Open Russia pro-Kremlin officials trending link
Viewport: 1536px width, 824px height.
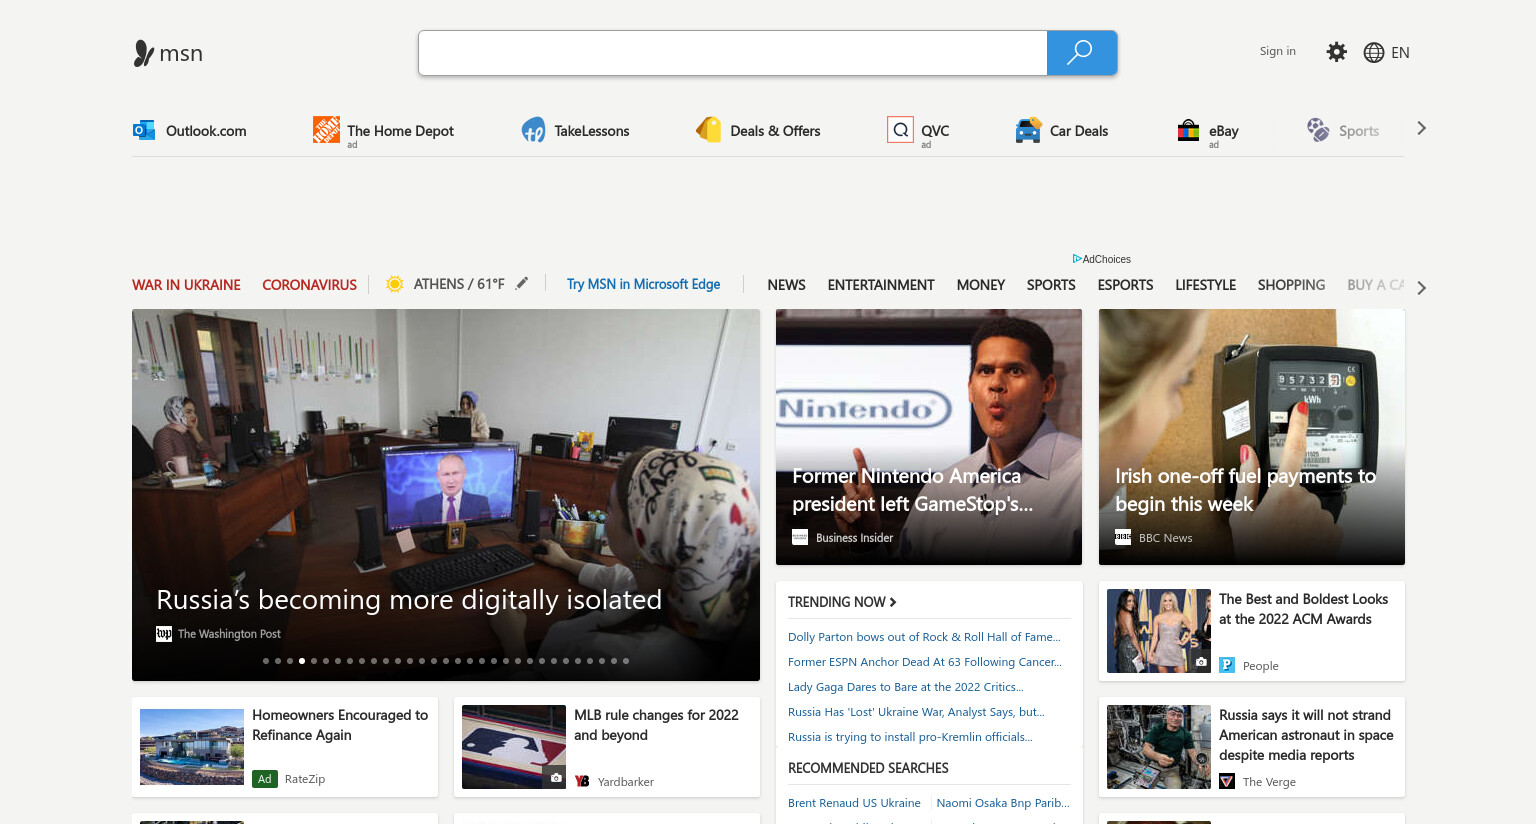tap(910, 737)
